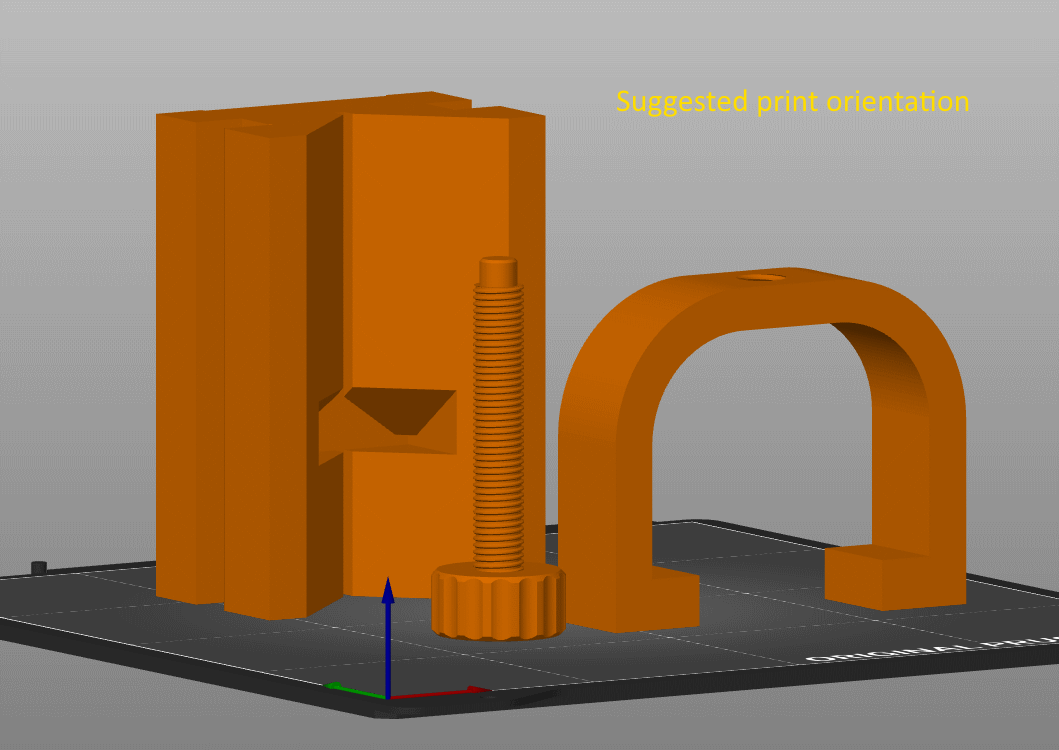
Task: Click the knurled knob of the screw
Action: pos(498,601)
